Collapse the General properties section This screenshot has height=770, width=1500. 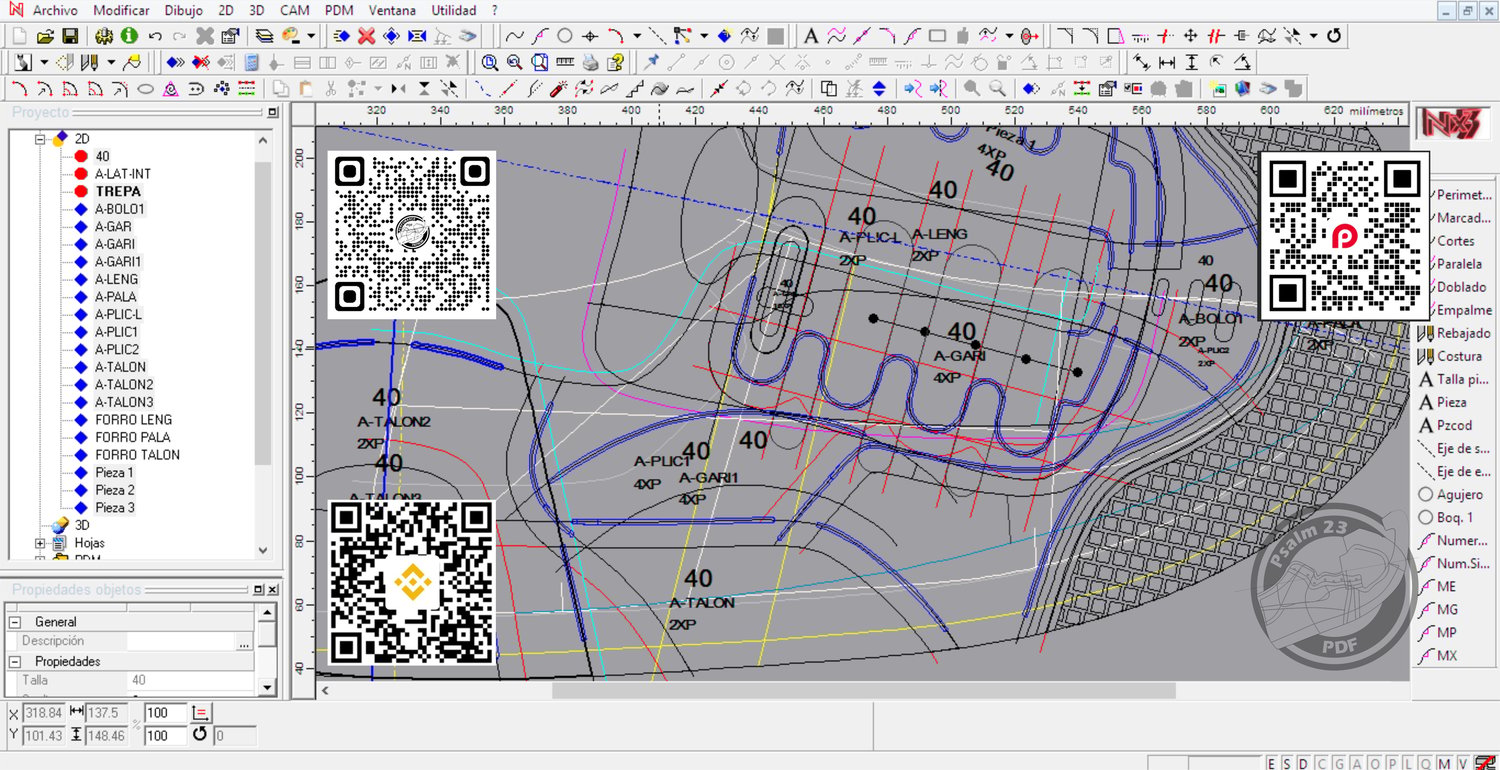17,622
